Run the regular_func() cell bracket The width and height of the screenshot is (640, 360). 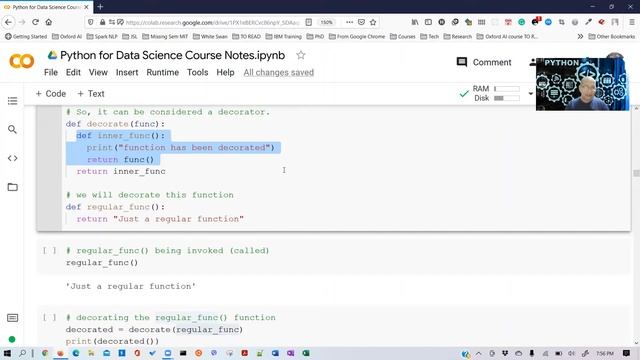pyautogui.click(x=49, y=251)
